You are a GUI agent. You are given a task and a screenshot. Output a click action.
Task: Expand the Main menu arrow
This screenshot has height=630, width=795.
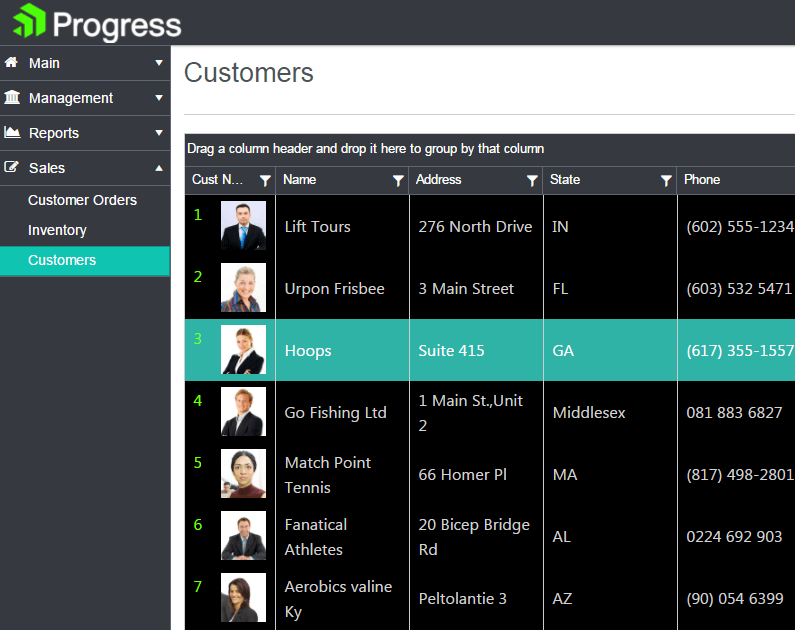(159, 63)
